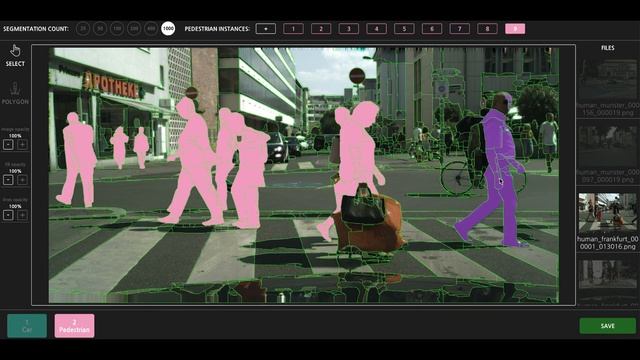Select pedestrian instance 2
Viewport: 640px width, 360px height.
[321, 29]
